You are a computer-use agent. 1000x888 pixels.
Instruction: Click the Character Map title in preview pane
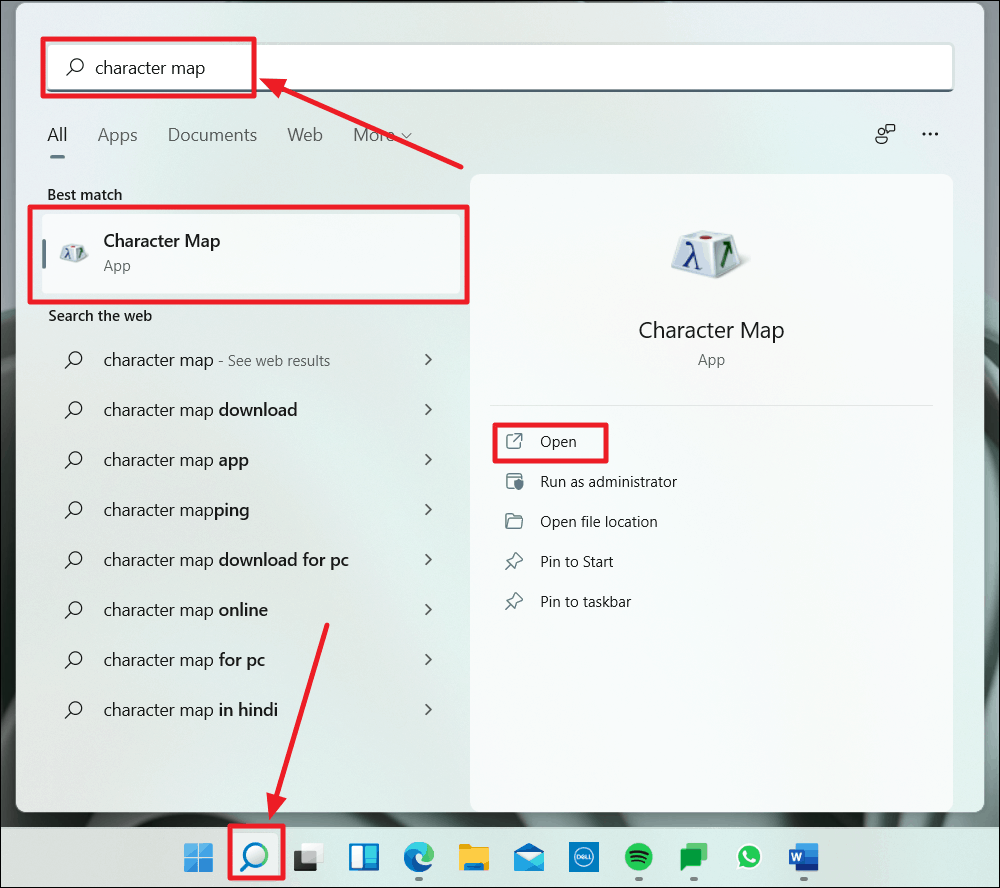(x=711, y=330)
